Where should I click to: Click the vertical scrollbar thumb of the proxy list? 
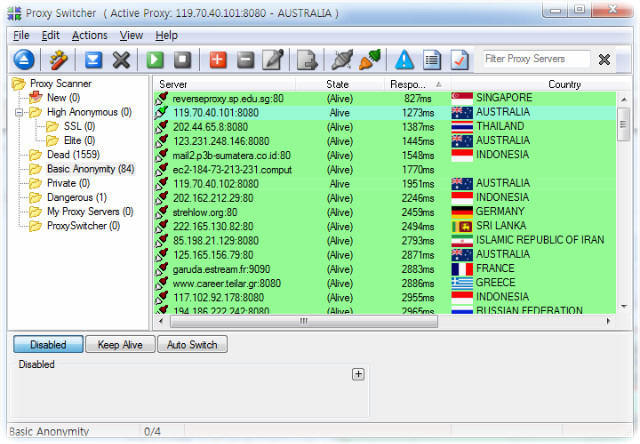[623, 124]
